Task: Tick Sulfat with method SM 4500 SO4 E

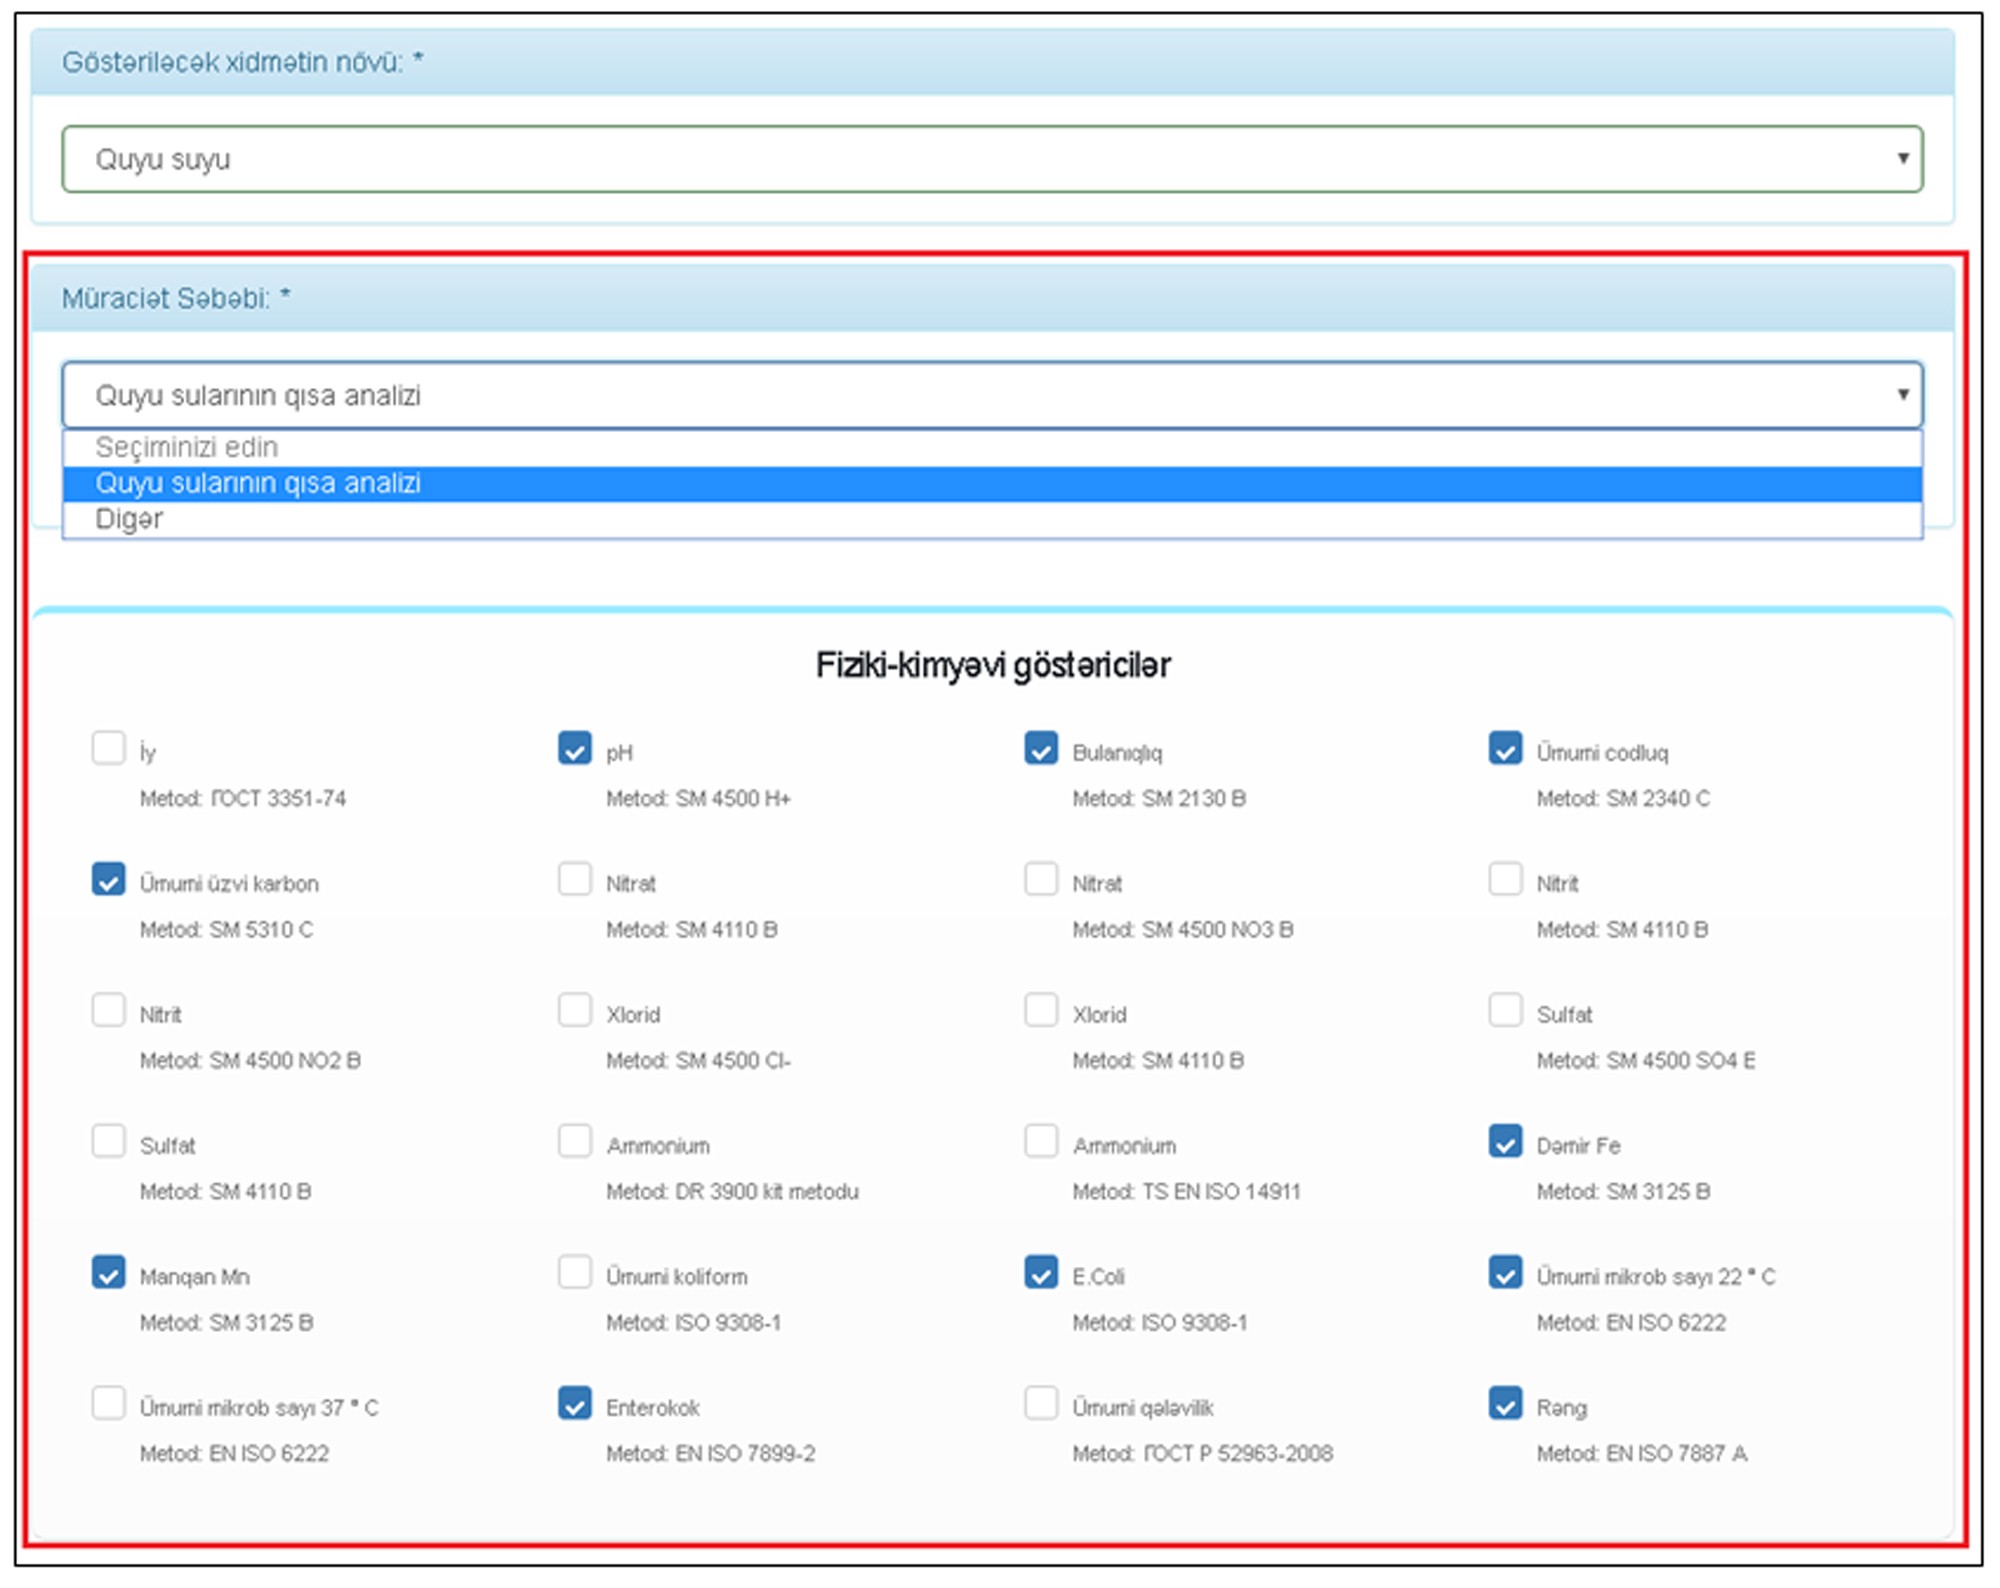Action: (x=1505, y=1010)
